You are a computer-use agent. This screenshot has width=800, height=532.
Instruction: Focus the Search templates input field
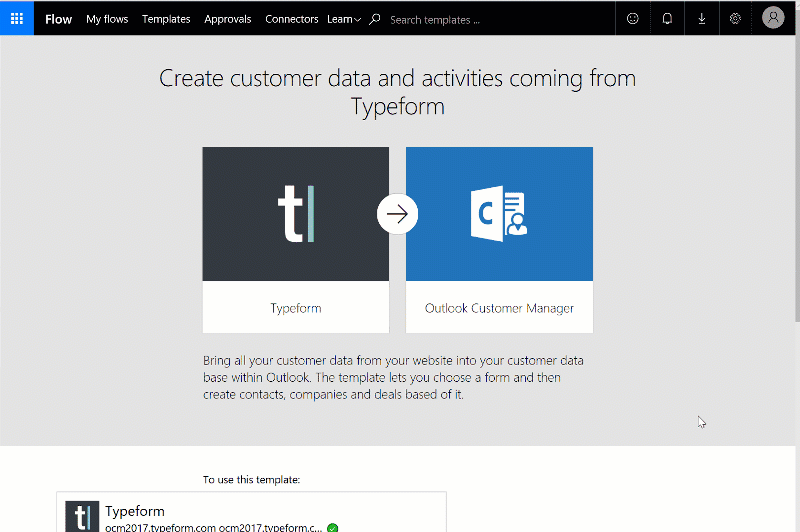[435, 20]
